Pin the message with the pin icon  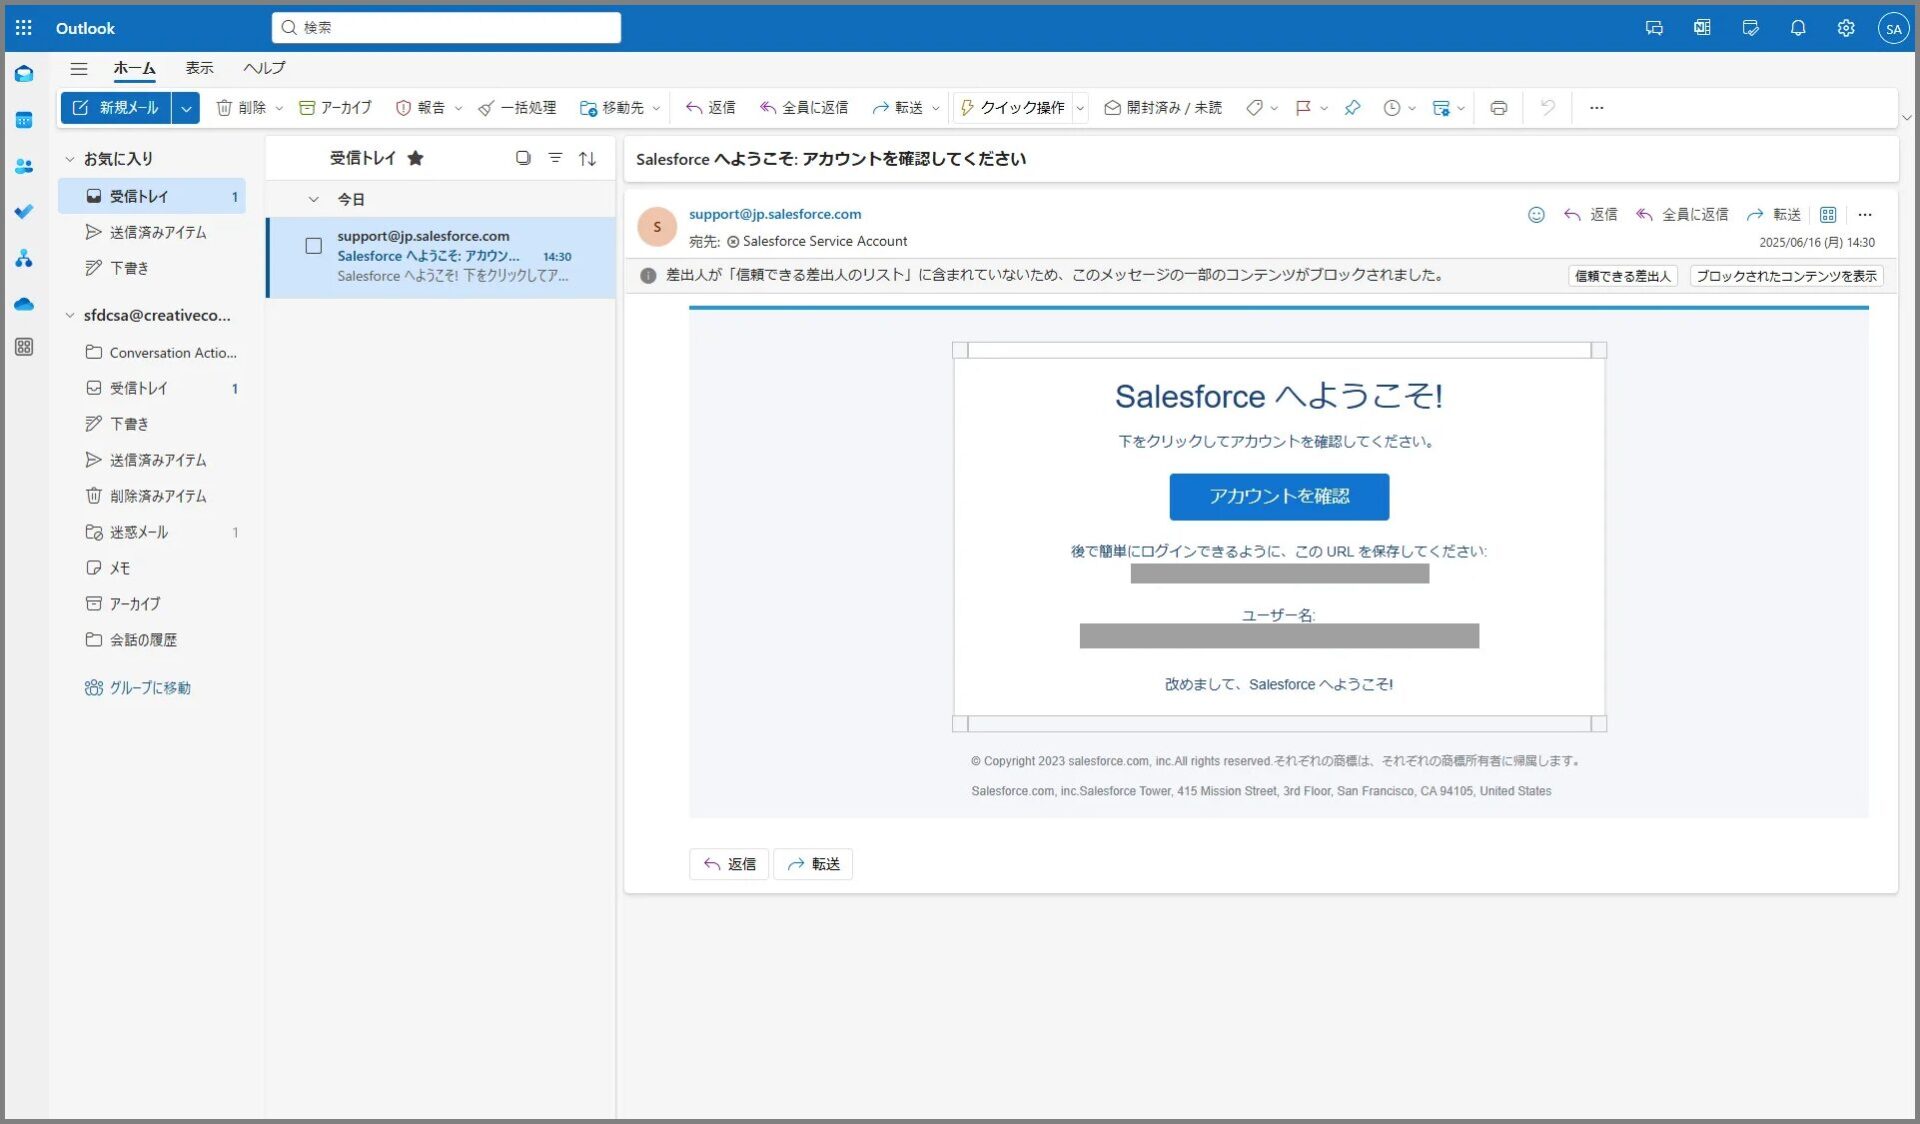tap(1352, 108)
